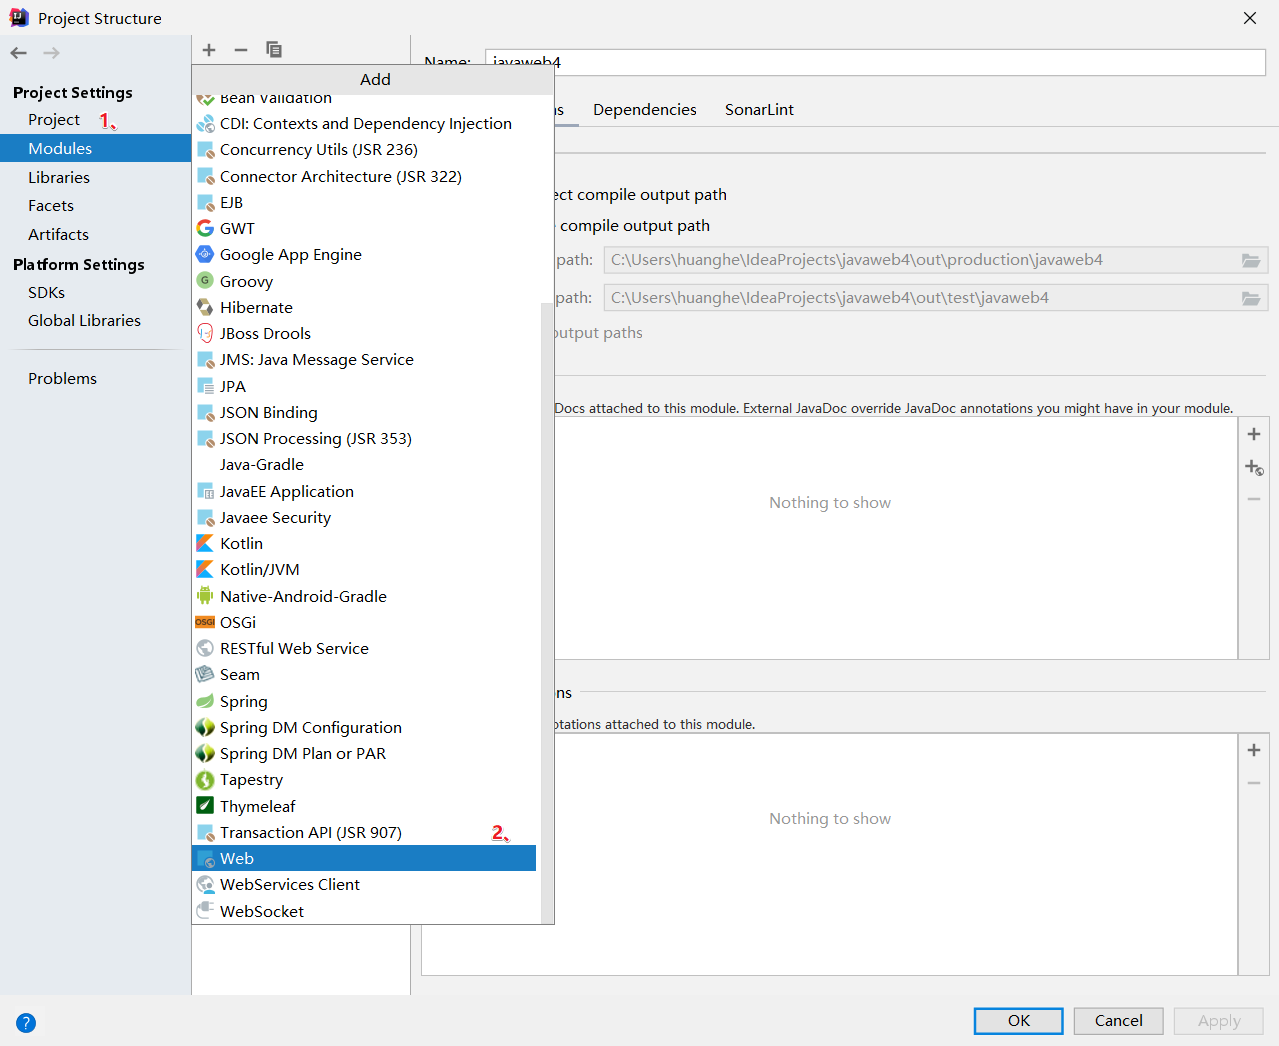1279x1046 pixels.
Task: Choose RESTful Web Service entry
Action: point(364,648)
